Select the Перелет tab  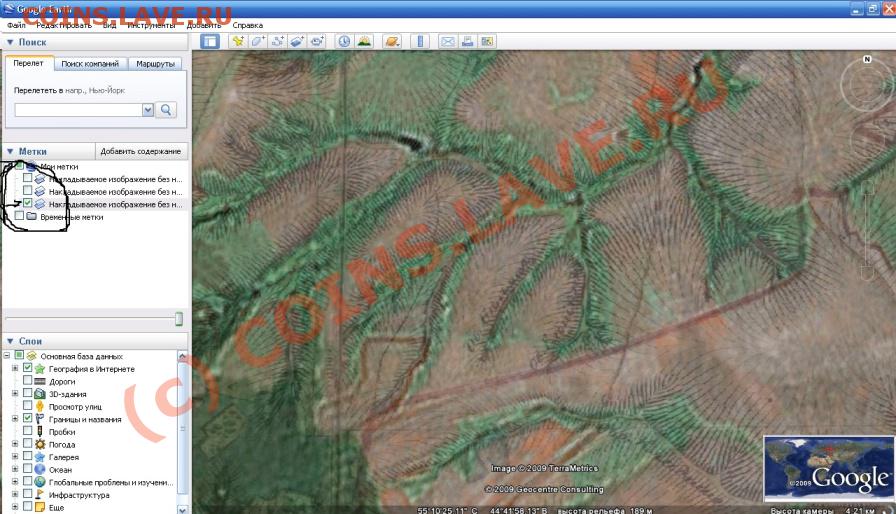point(29,63)
